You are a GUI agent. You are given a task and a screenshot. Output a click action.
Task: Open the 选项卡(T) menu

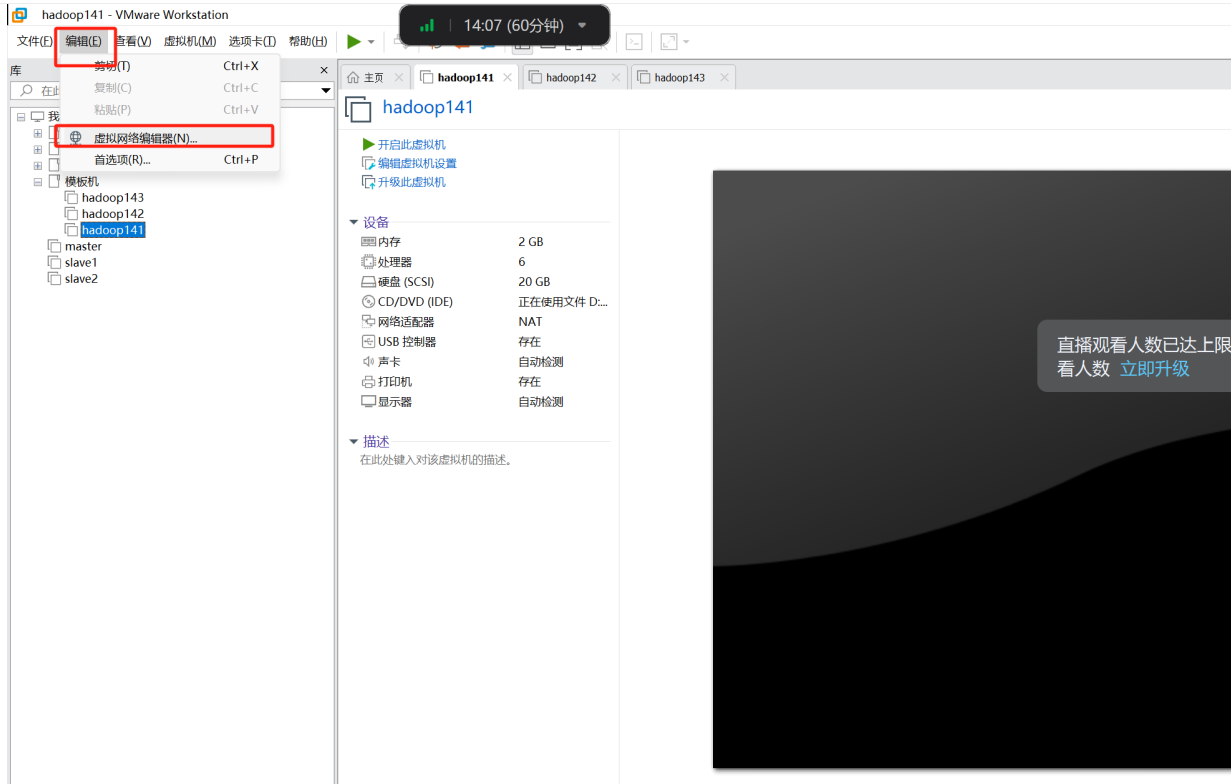(x=252, y=41)
